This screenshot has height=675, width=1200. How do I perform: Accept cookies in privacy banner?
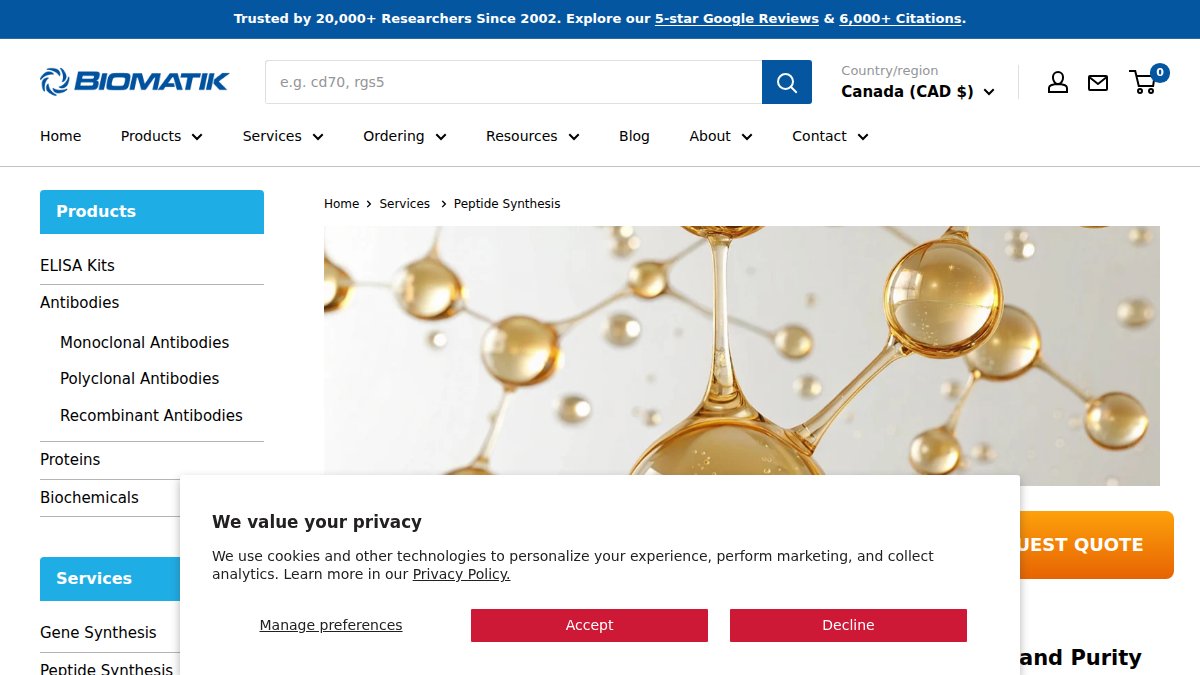[589, 625]
